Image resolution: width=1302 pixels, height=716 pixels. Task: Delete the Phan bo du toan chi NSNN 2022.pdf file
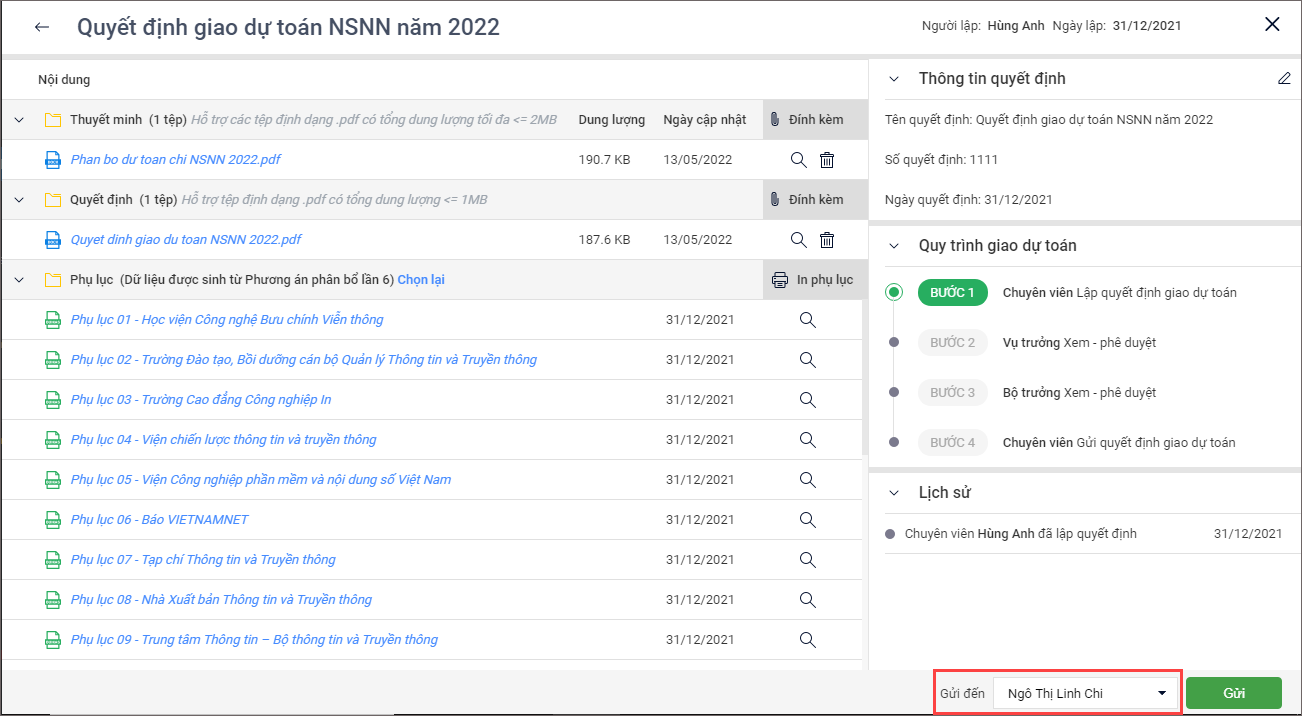click(827, 160)
